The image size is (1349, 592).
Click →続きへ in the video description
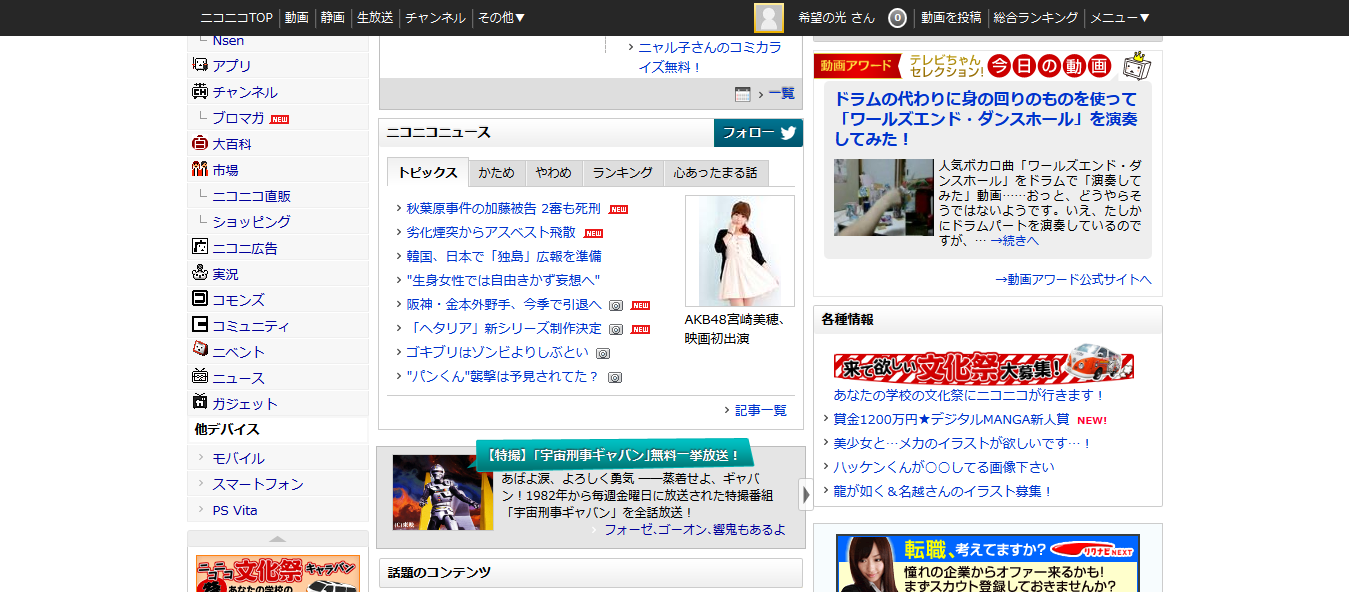[1014, 240]
